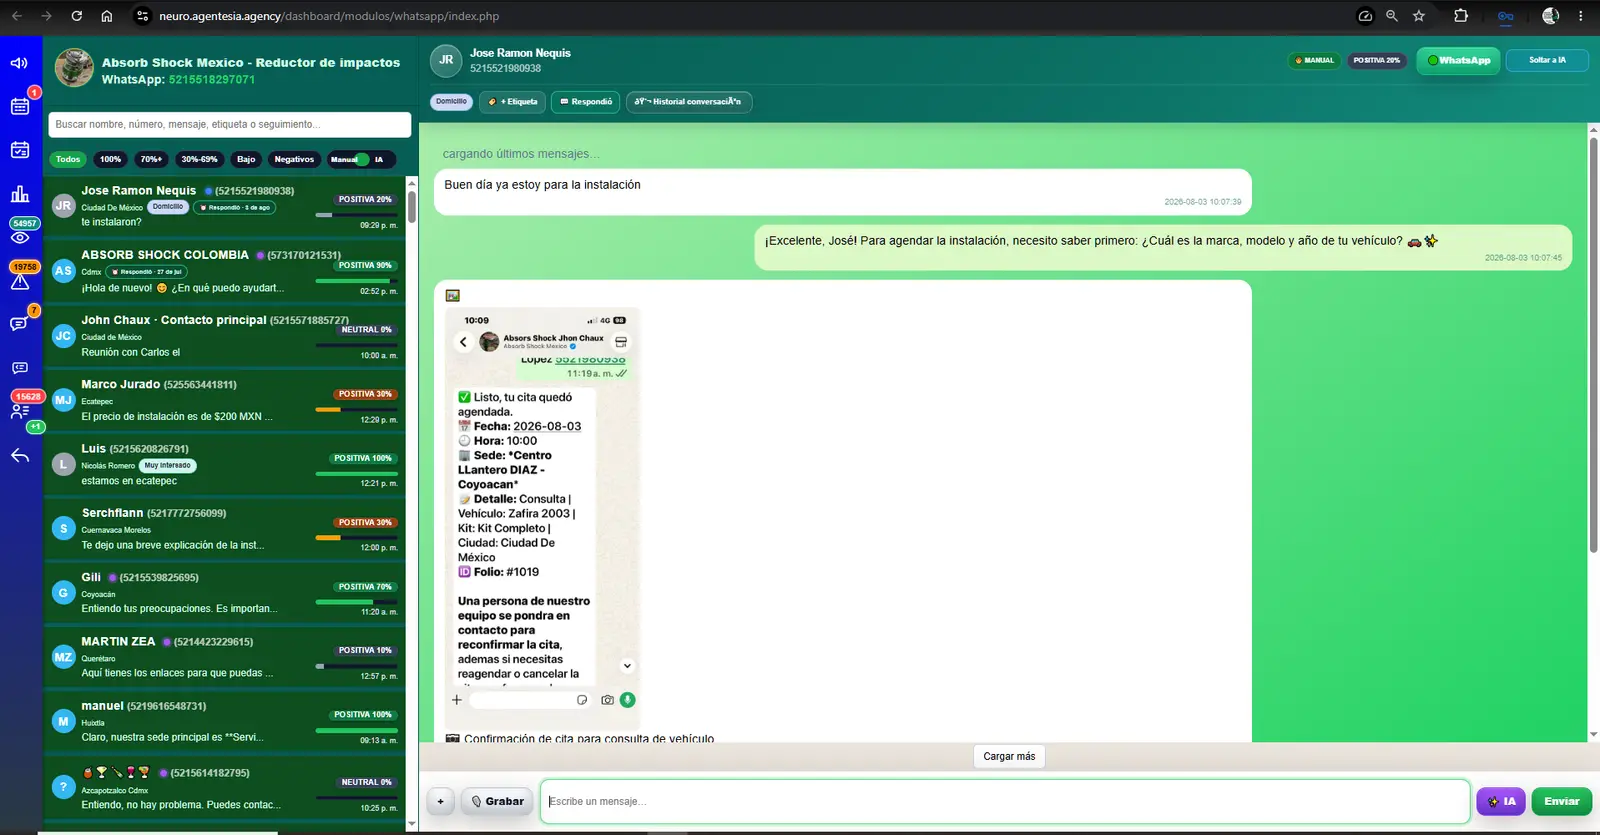Open Jose Ramon Nequis conversation in list

(225, 207)
